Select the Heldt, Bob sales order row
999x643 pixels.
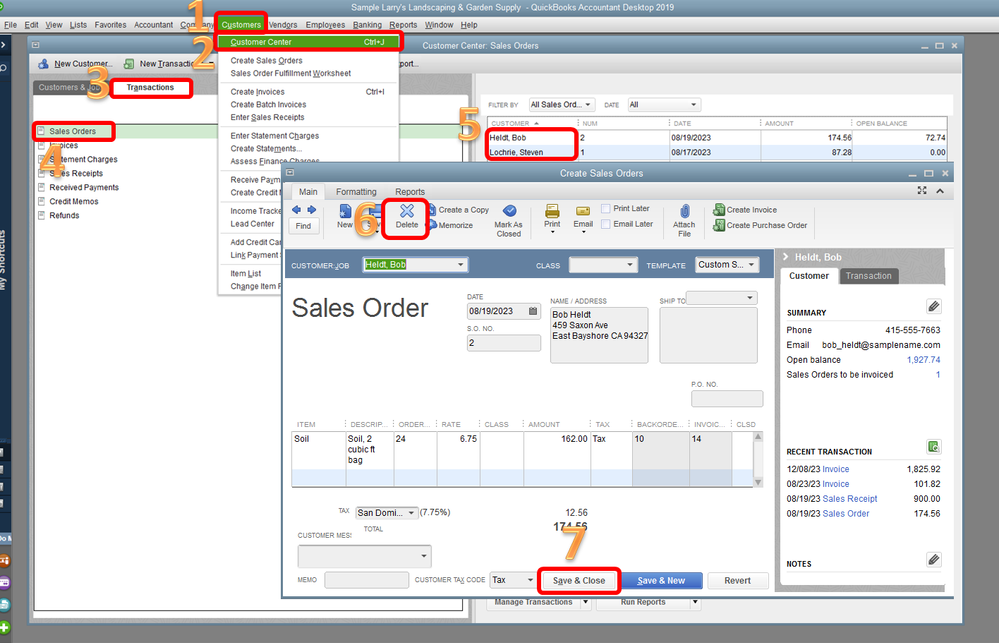717,138
